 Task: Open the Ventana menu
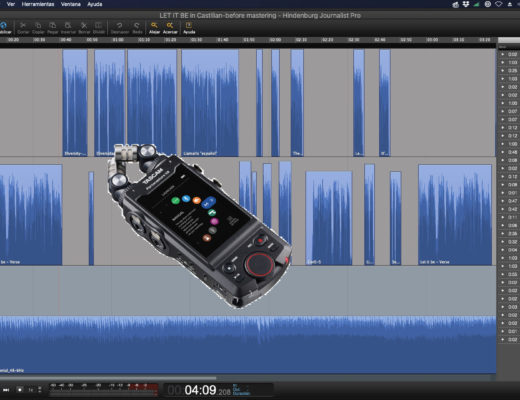coord(71,4)
